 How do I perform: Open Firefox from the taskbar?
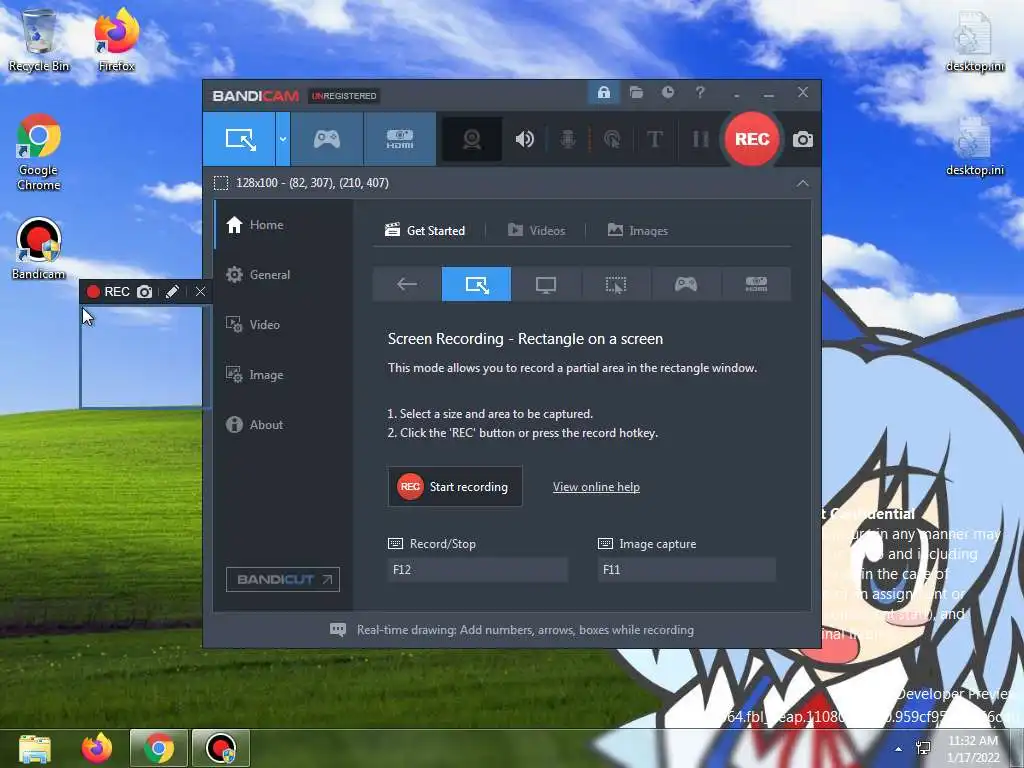click(97, 748)
